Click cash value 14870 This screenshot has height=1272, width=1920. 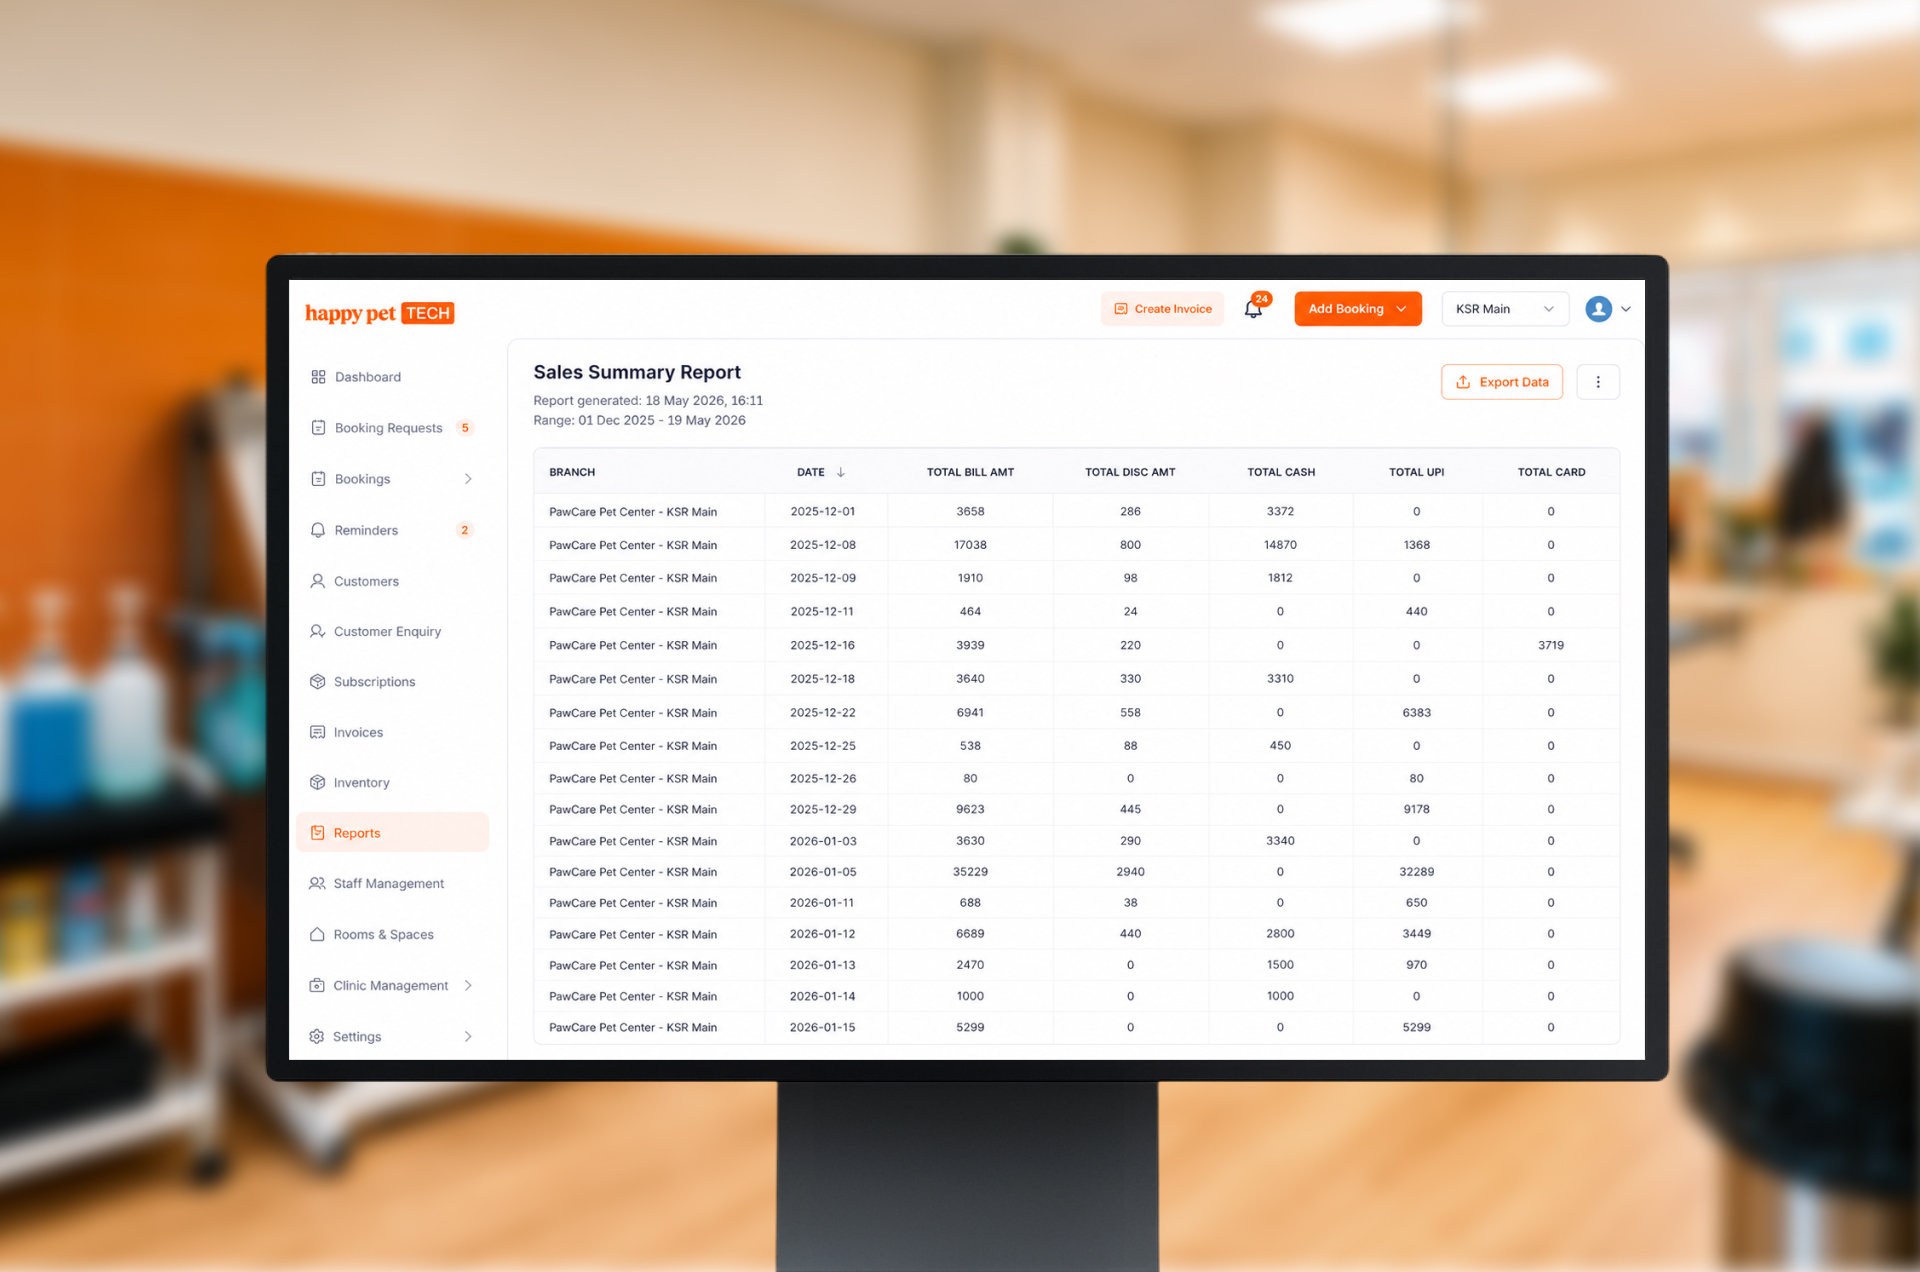coord(1280,545)
